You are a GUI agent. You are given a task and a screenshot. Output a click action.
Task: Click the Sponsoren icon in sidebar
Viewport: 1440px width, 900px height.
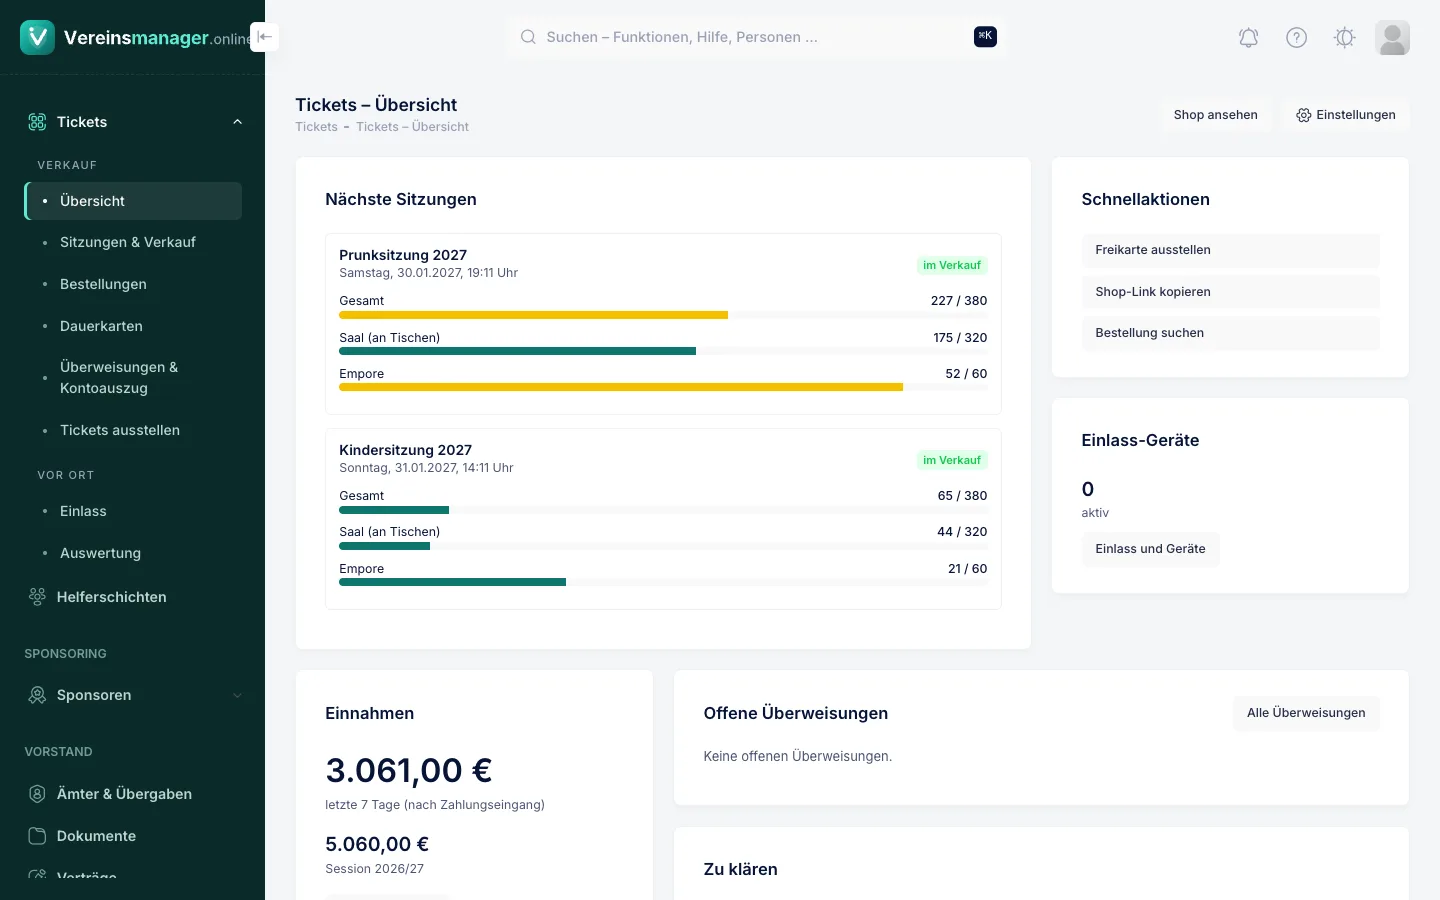pos(37,695)
